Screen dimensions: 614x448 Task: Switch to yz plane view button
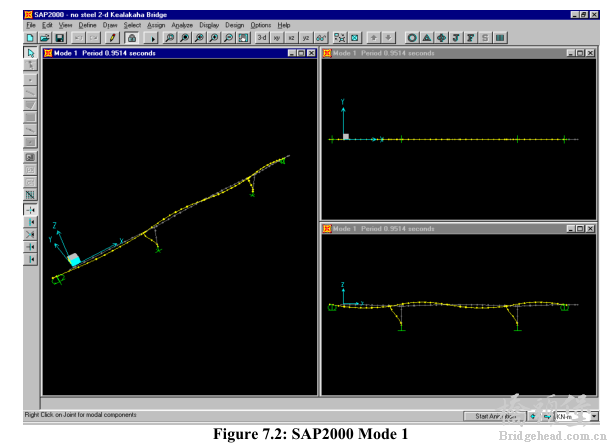(306, 38)
